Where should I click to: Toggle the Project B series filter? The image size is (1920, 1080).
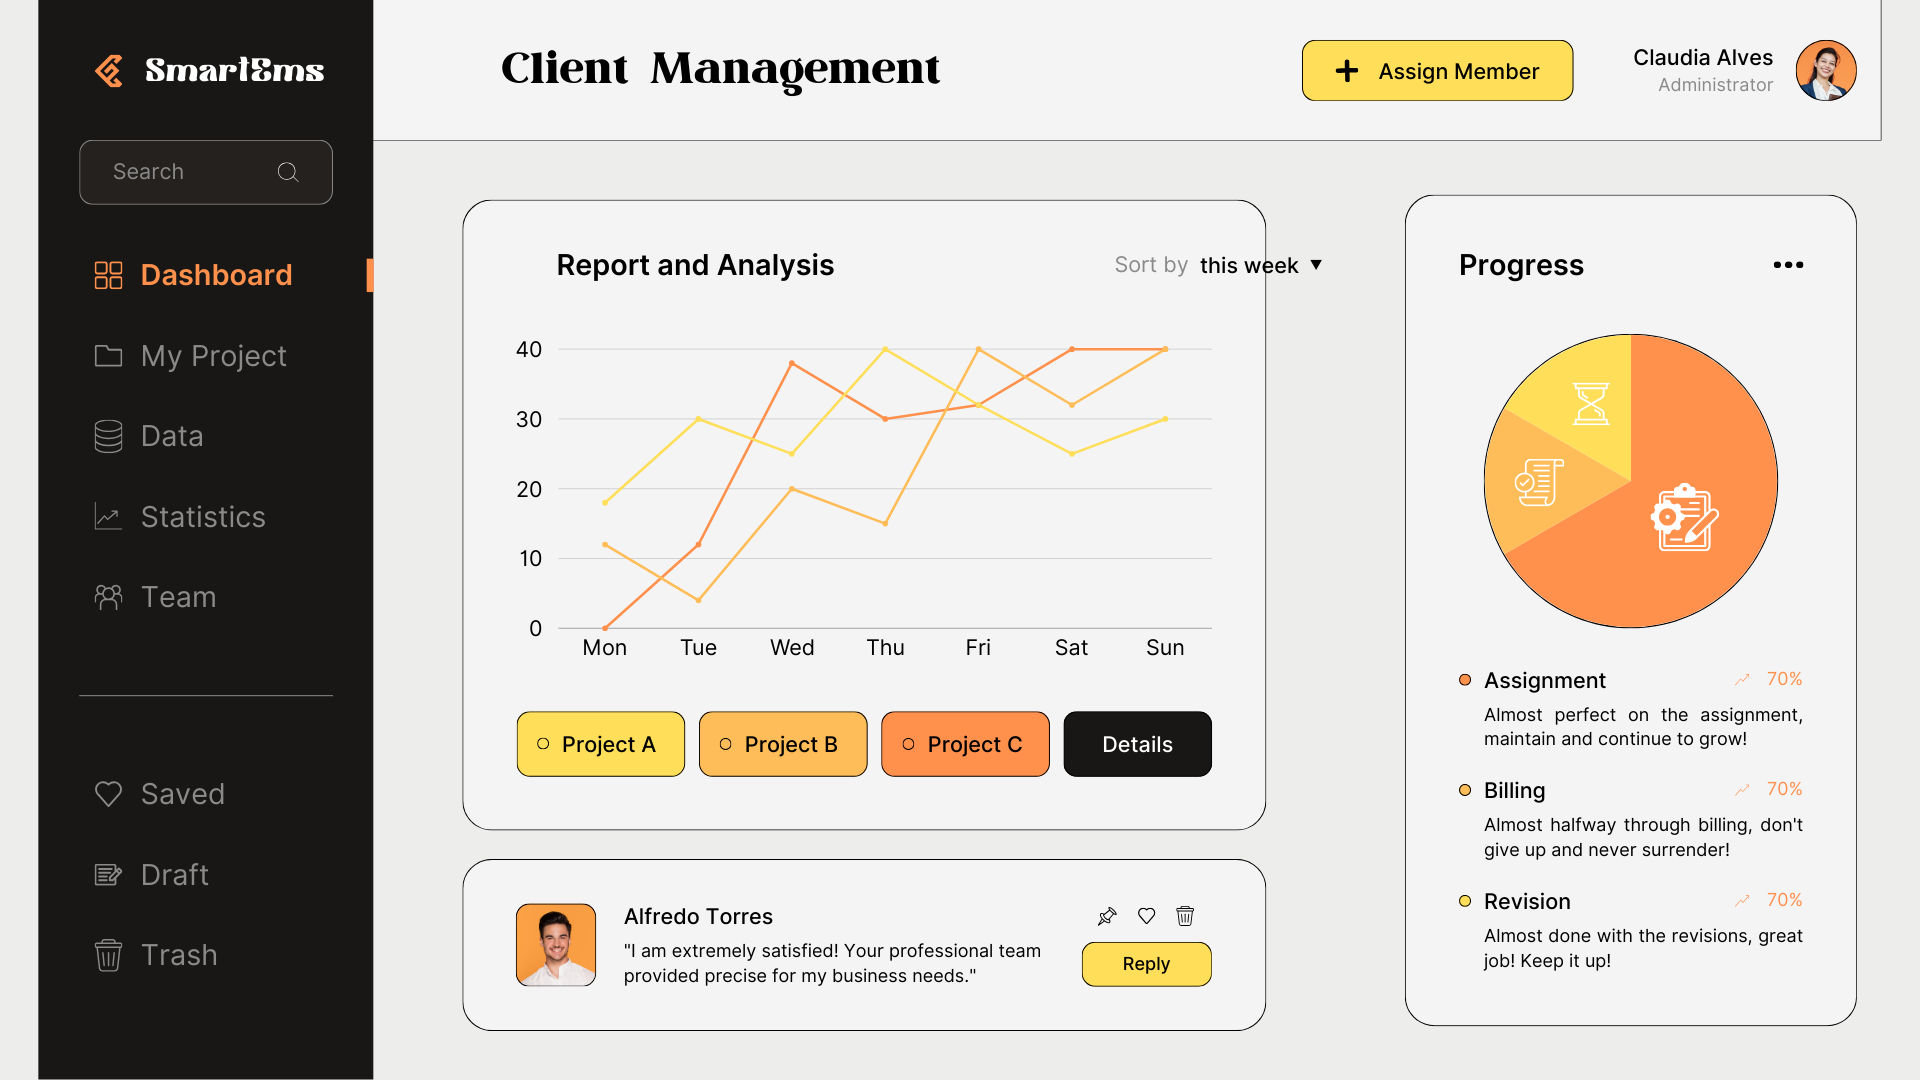[x=782, y=744]
